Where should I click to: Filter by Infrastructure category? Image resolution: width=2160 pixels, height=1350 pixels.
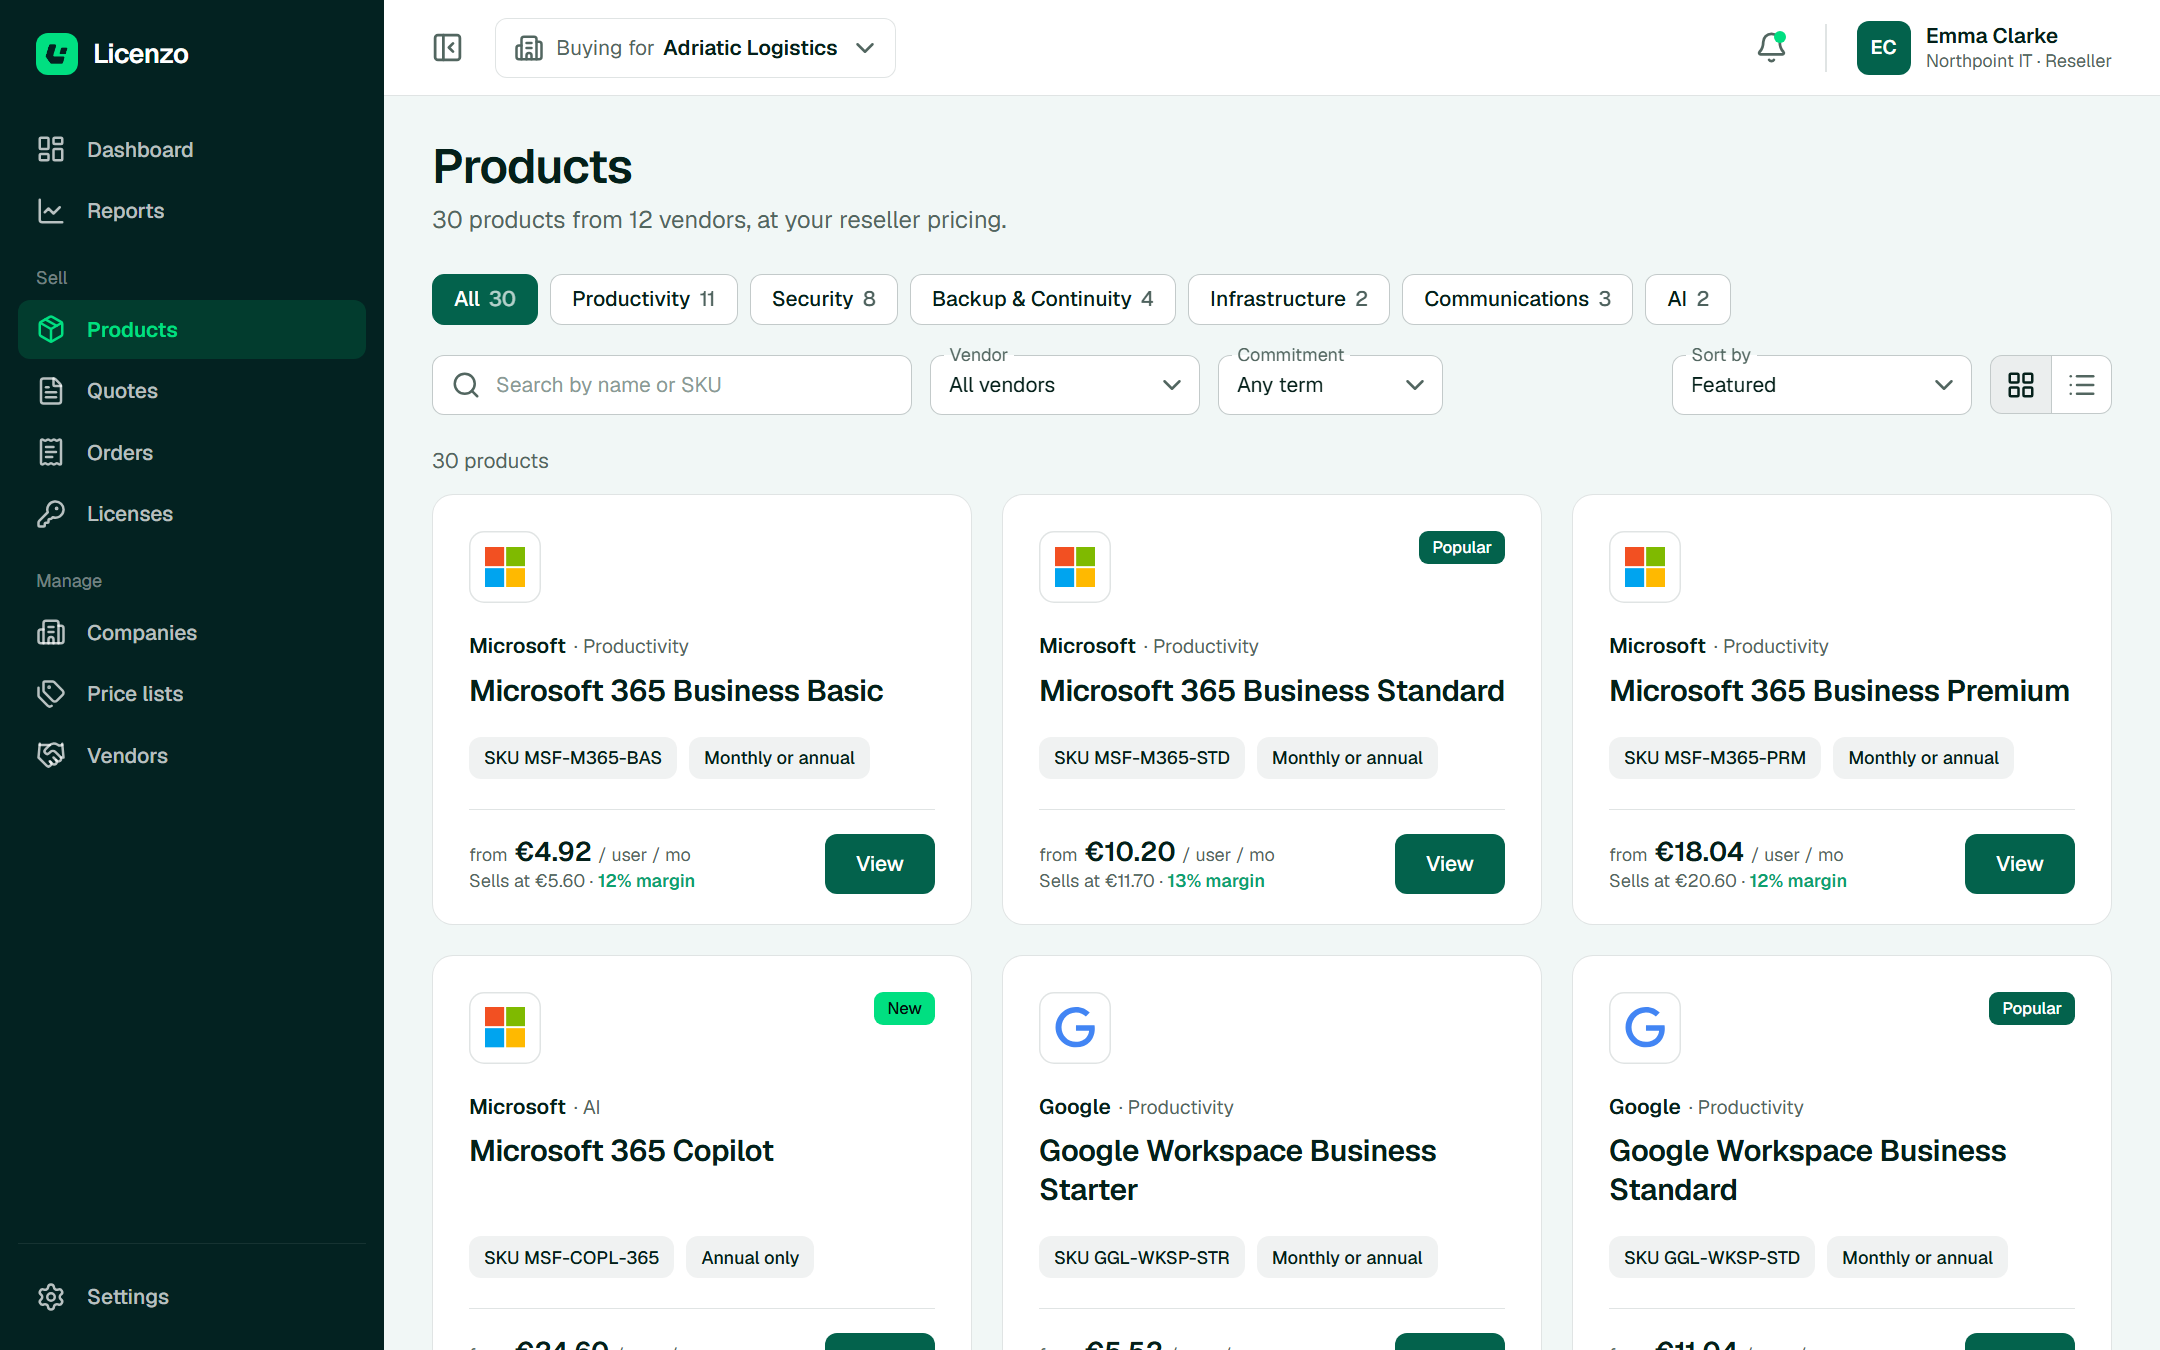1289,299
